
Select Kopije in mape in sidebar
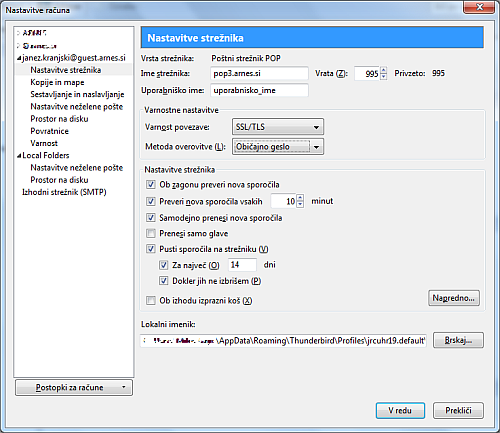tap(57, 82)
